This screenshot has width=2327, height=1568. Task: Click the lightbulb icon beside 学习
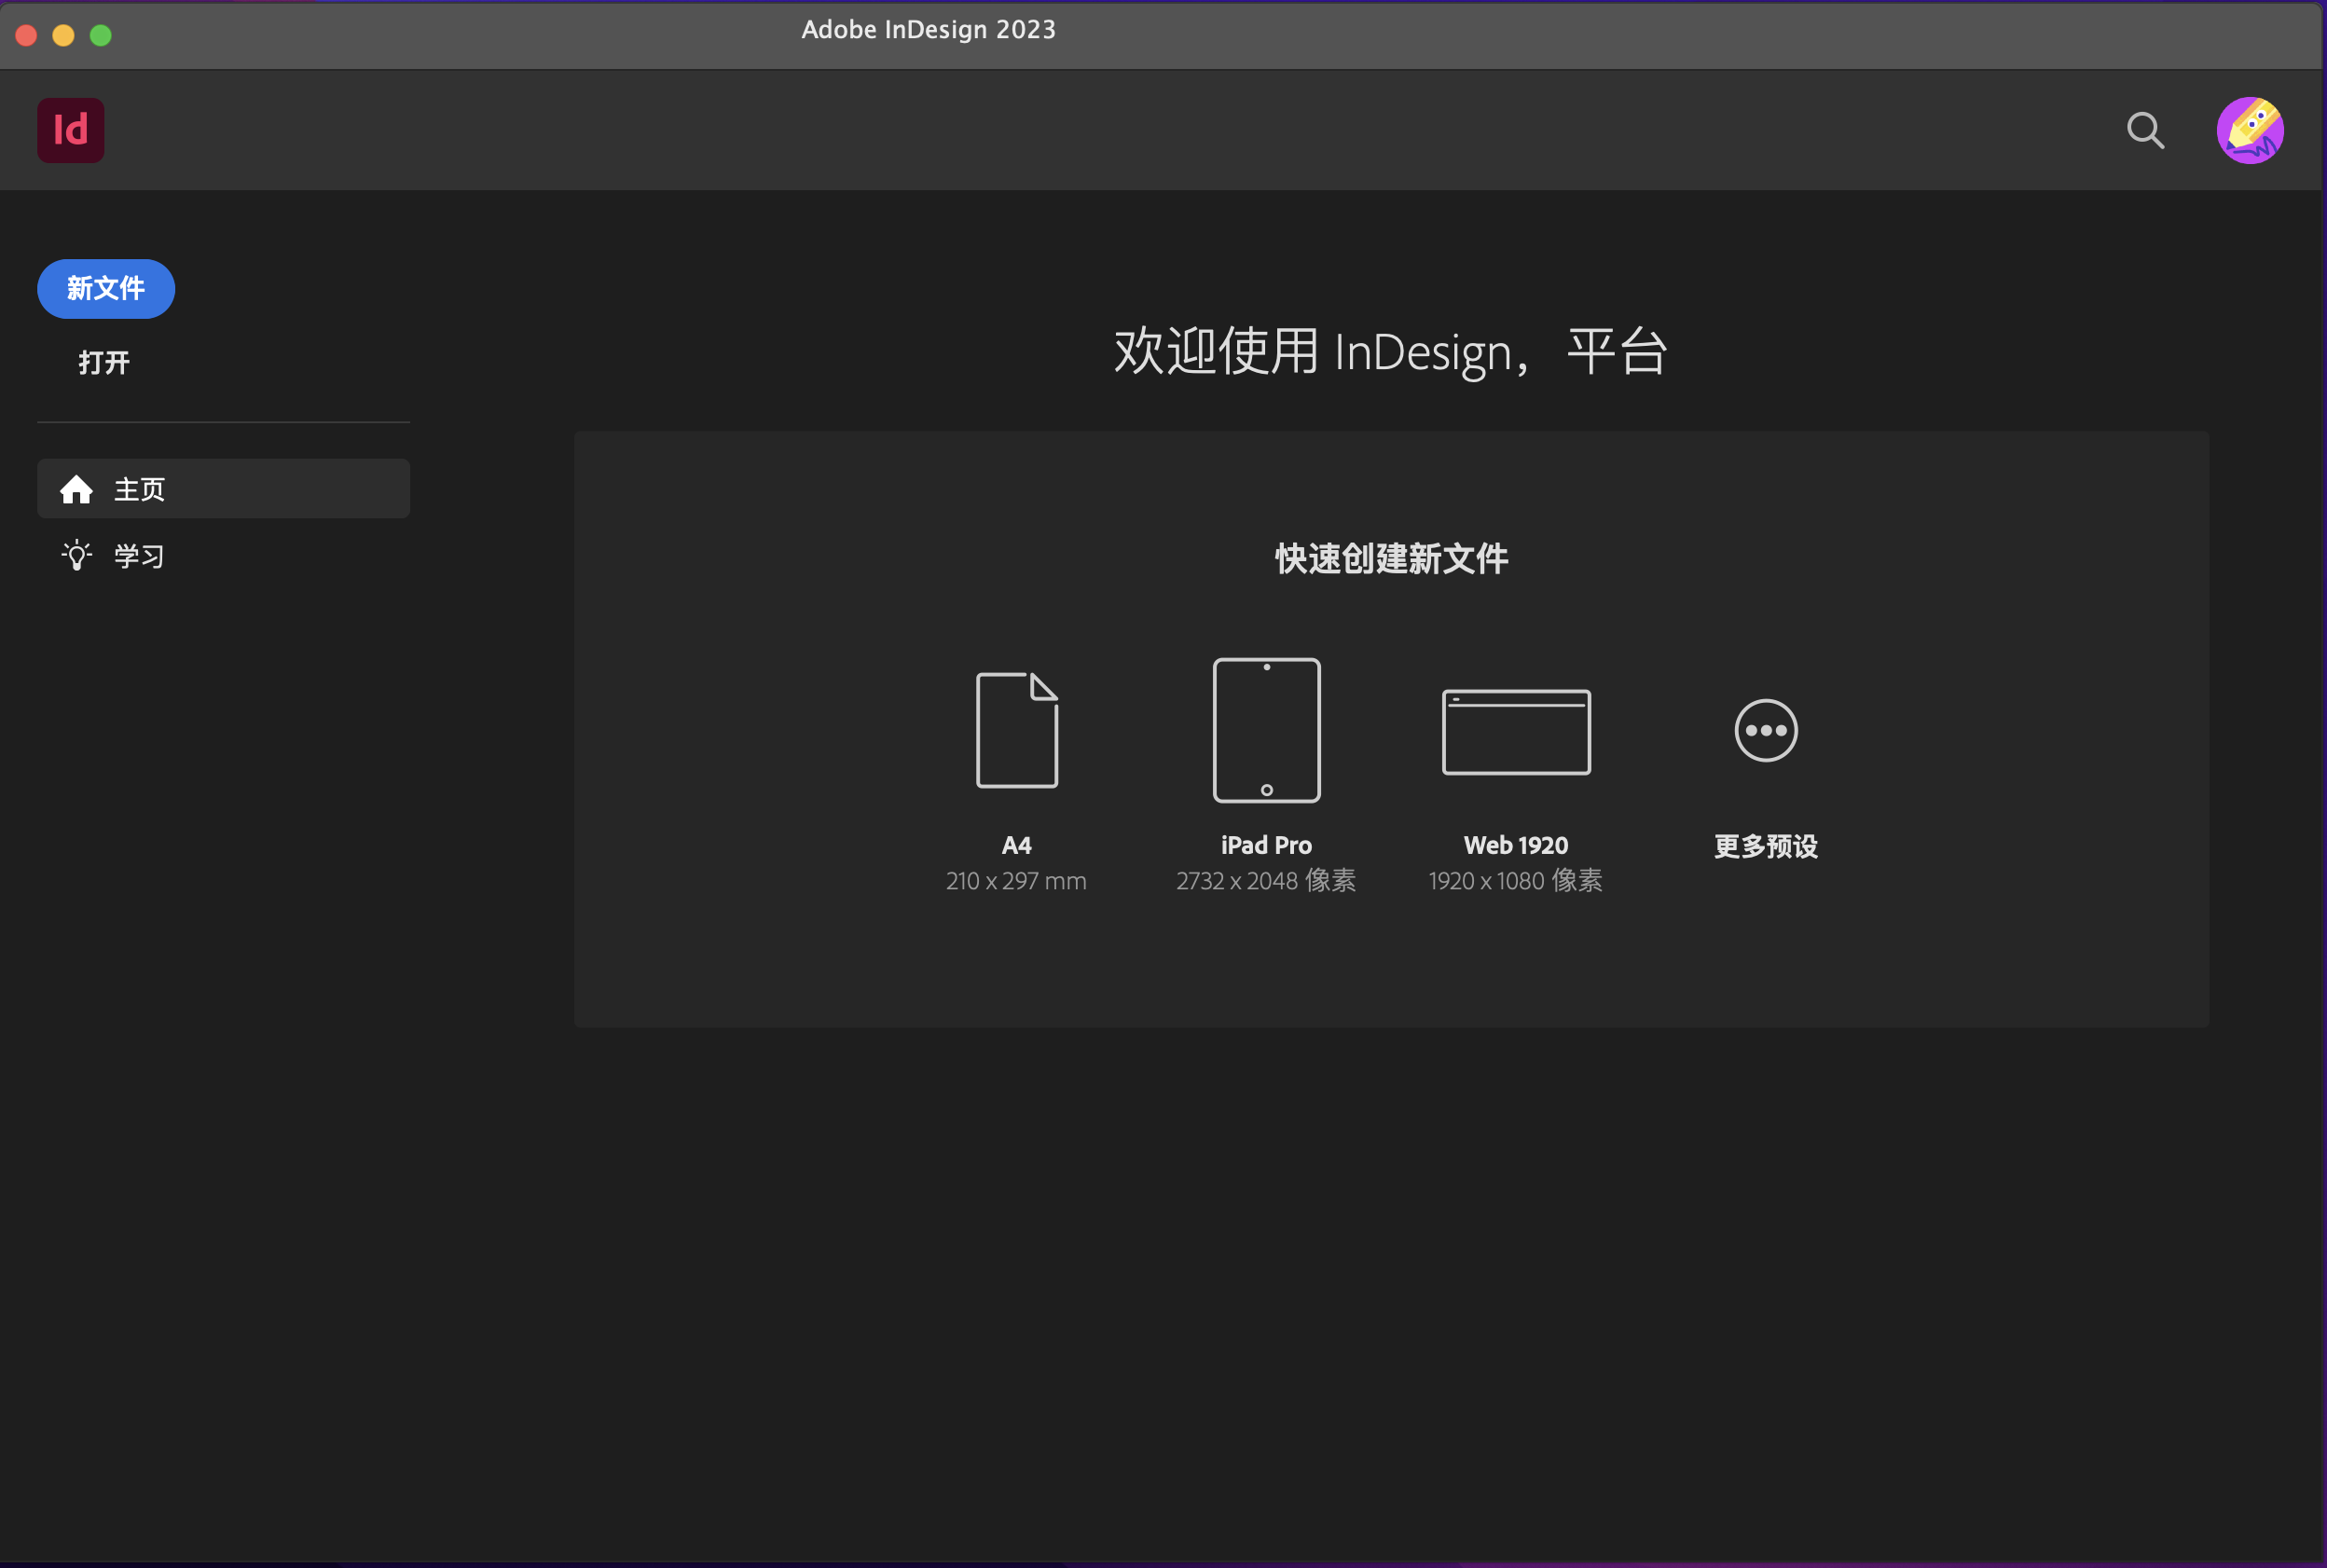click(76, 555)
